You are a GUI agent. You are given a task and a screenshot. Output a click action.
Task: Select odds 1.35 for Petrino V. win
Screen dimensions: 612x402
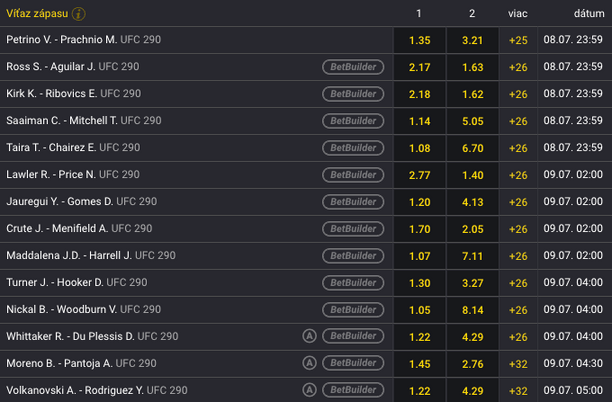[x=420, y=40]
